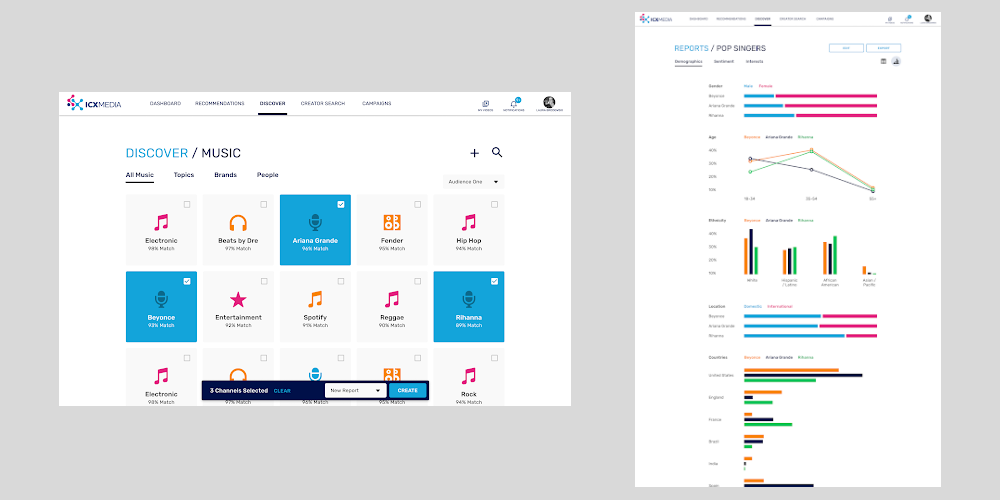Check the Reggae card checkbox
1000x500 pixels.
point(418,281)
